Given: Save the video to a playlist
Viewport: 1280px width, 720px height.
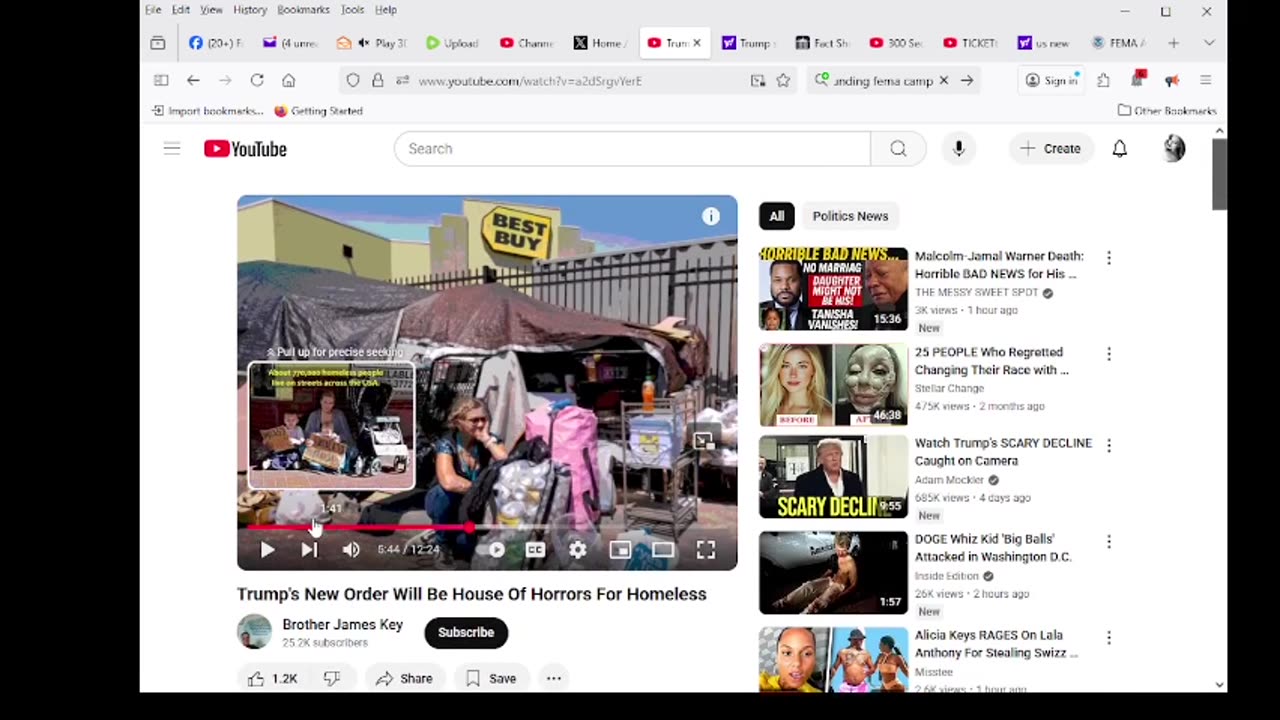Looking at the screenshot, I should coord(490,678).
